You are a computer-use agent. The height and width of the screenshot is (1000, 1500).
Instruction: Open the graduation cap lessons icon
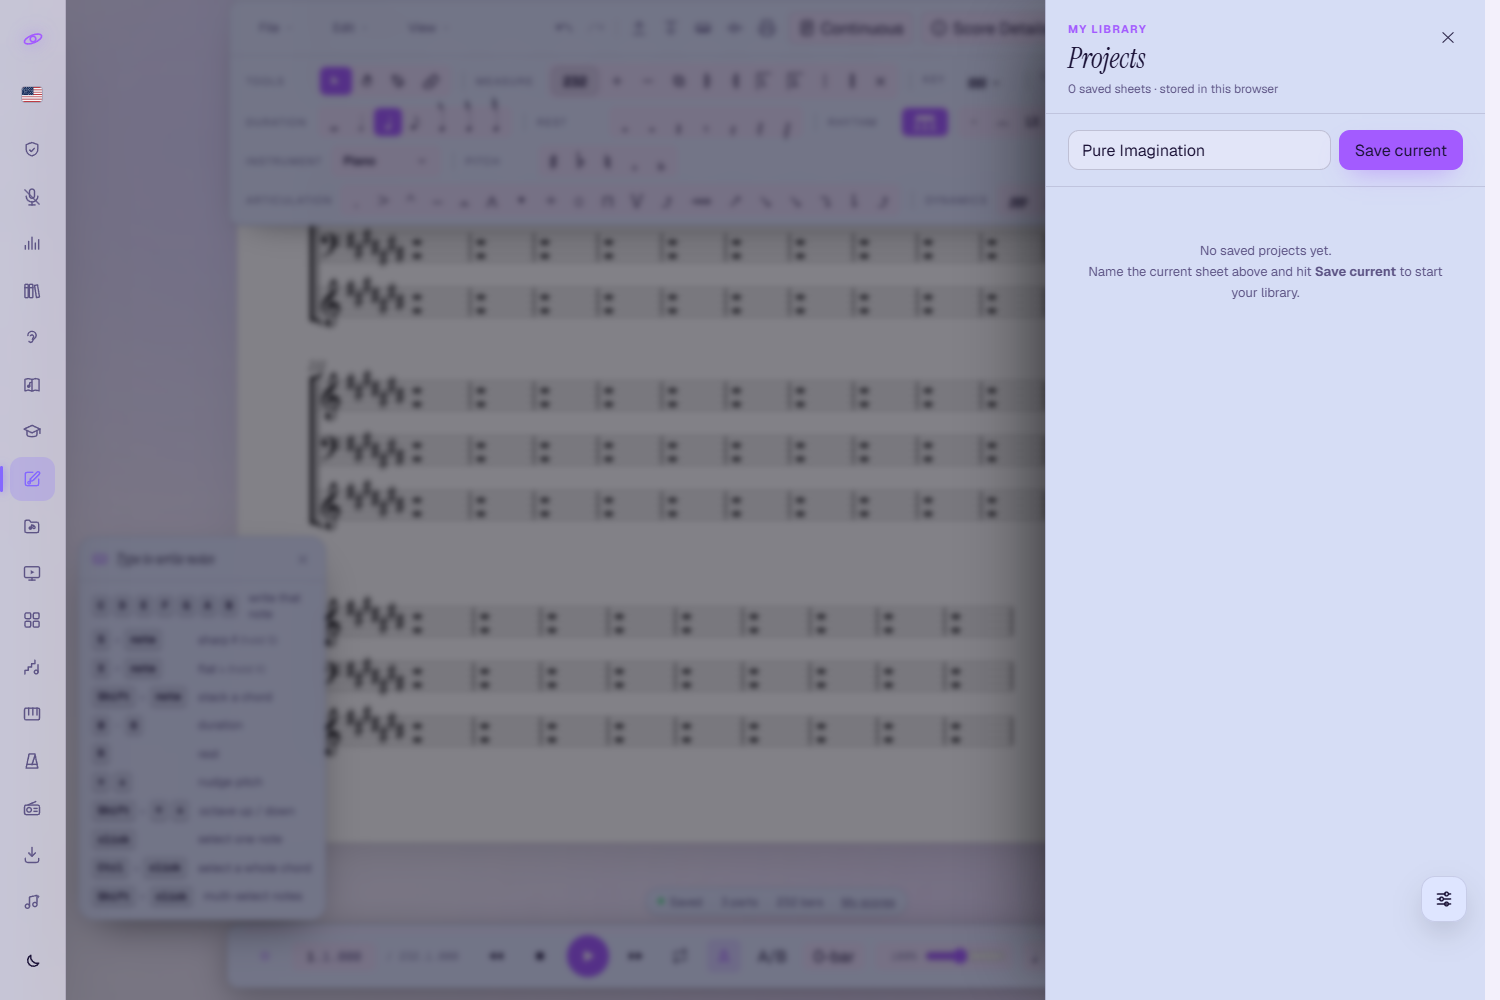[32, 432]
